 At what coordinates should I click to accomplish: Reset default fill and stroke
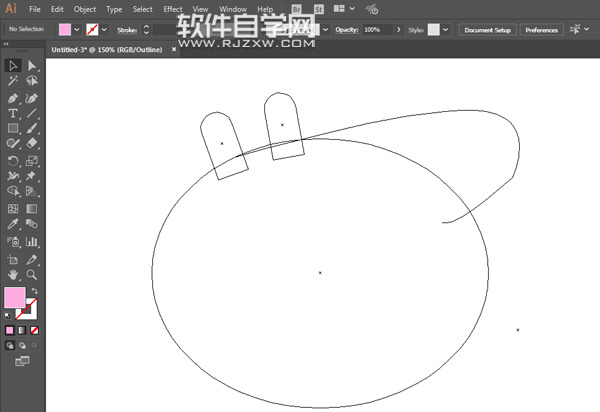pyautogui.click(x=8, y=316)
